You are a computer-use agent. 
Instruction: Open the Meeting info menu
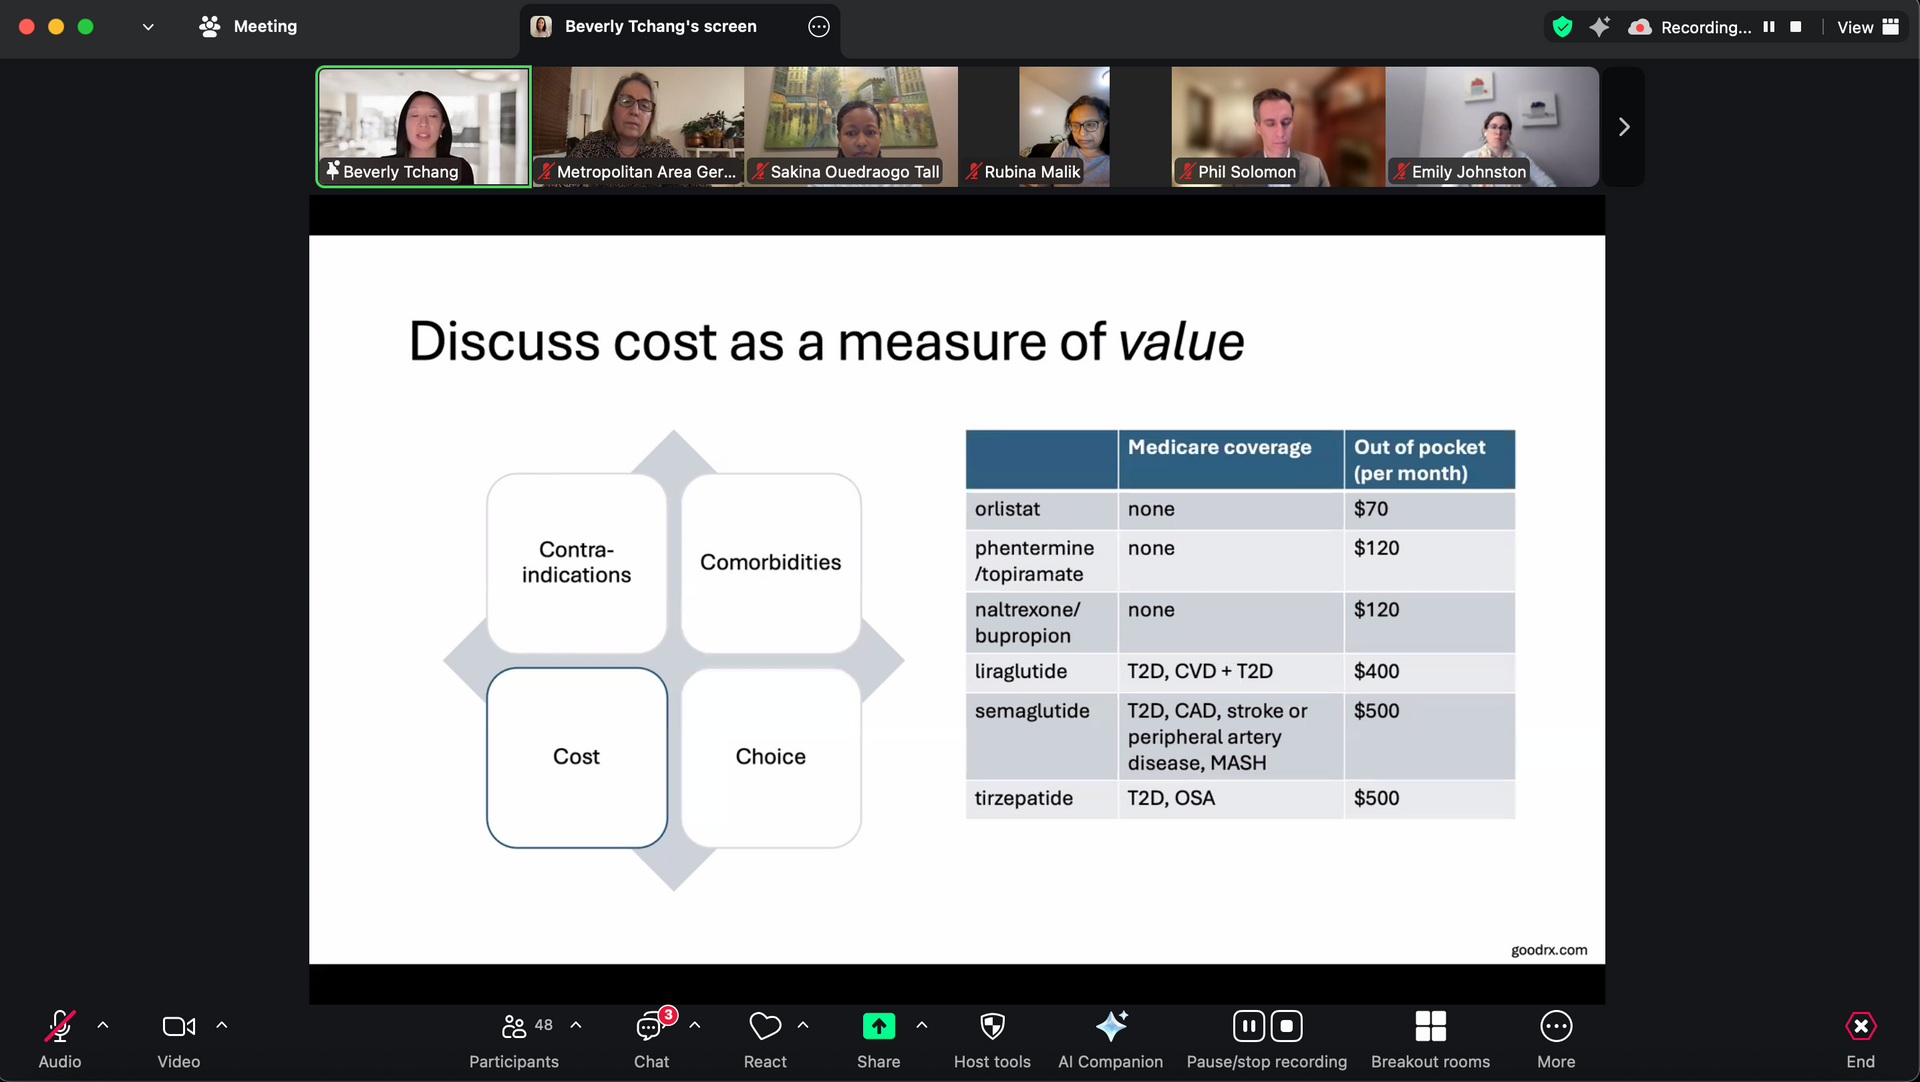click(x=249, y=27)
